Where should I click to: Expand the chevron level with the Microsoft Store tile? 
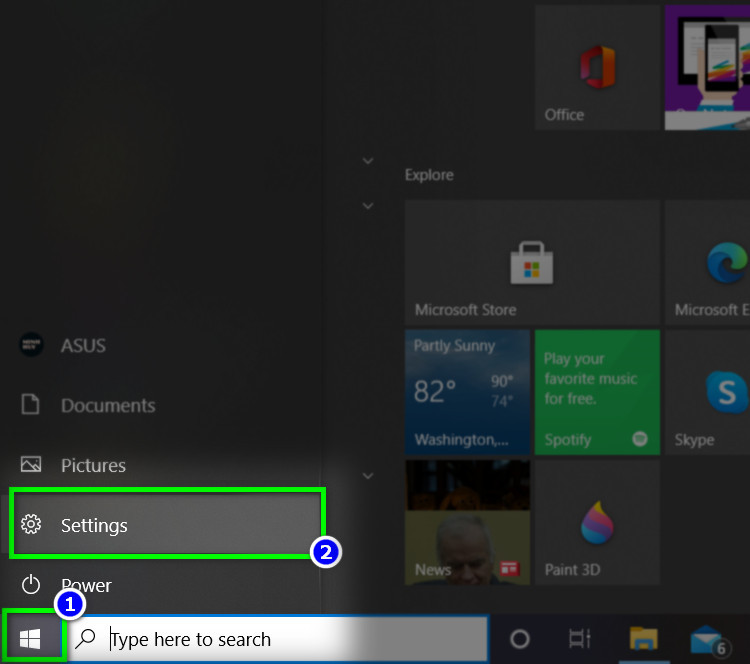[368, 206]
